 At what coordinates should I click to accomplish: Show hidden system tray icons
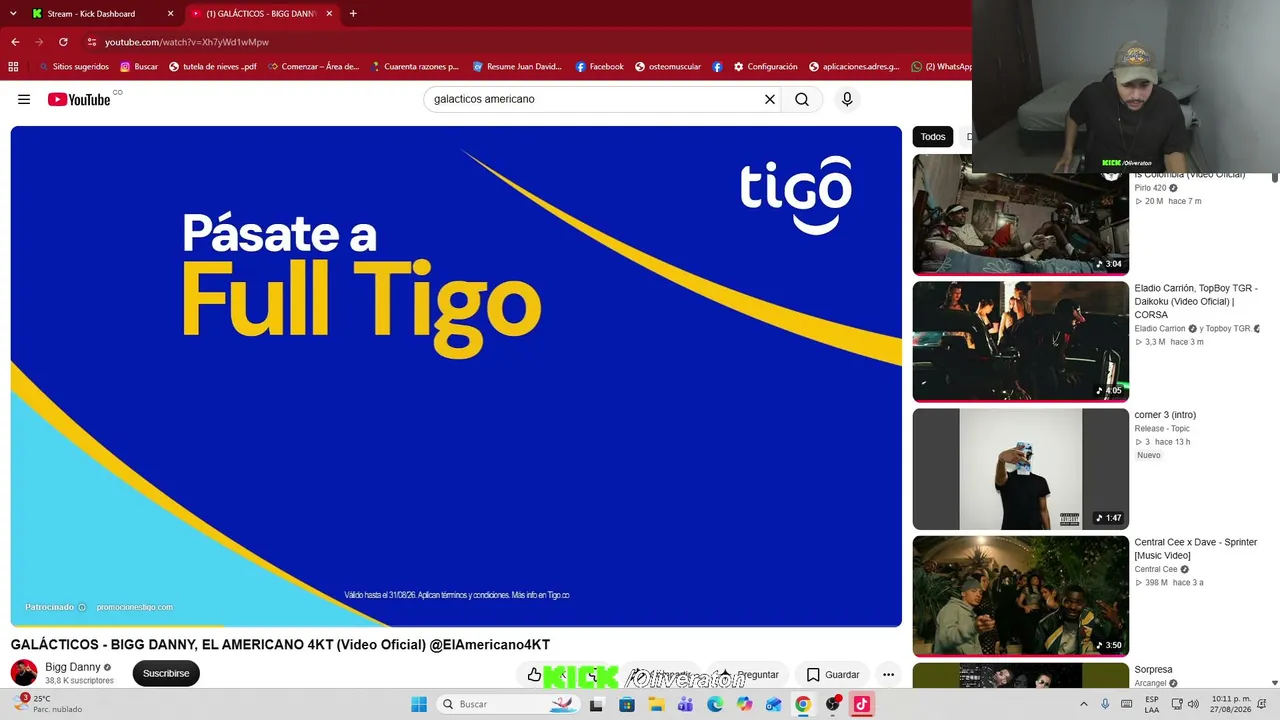pos(1083,704)
